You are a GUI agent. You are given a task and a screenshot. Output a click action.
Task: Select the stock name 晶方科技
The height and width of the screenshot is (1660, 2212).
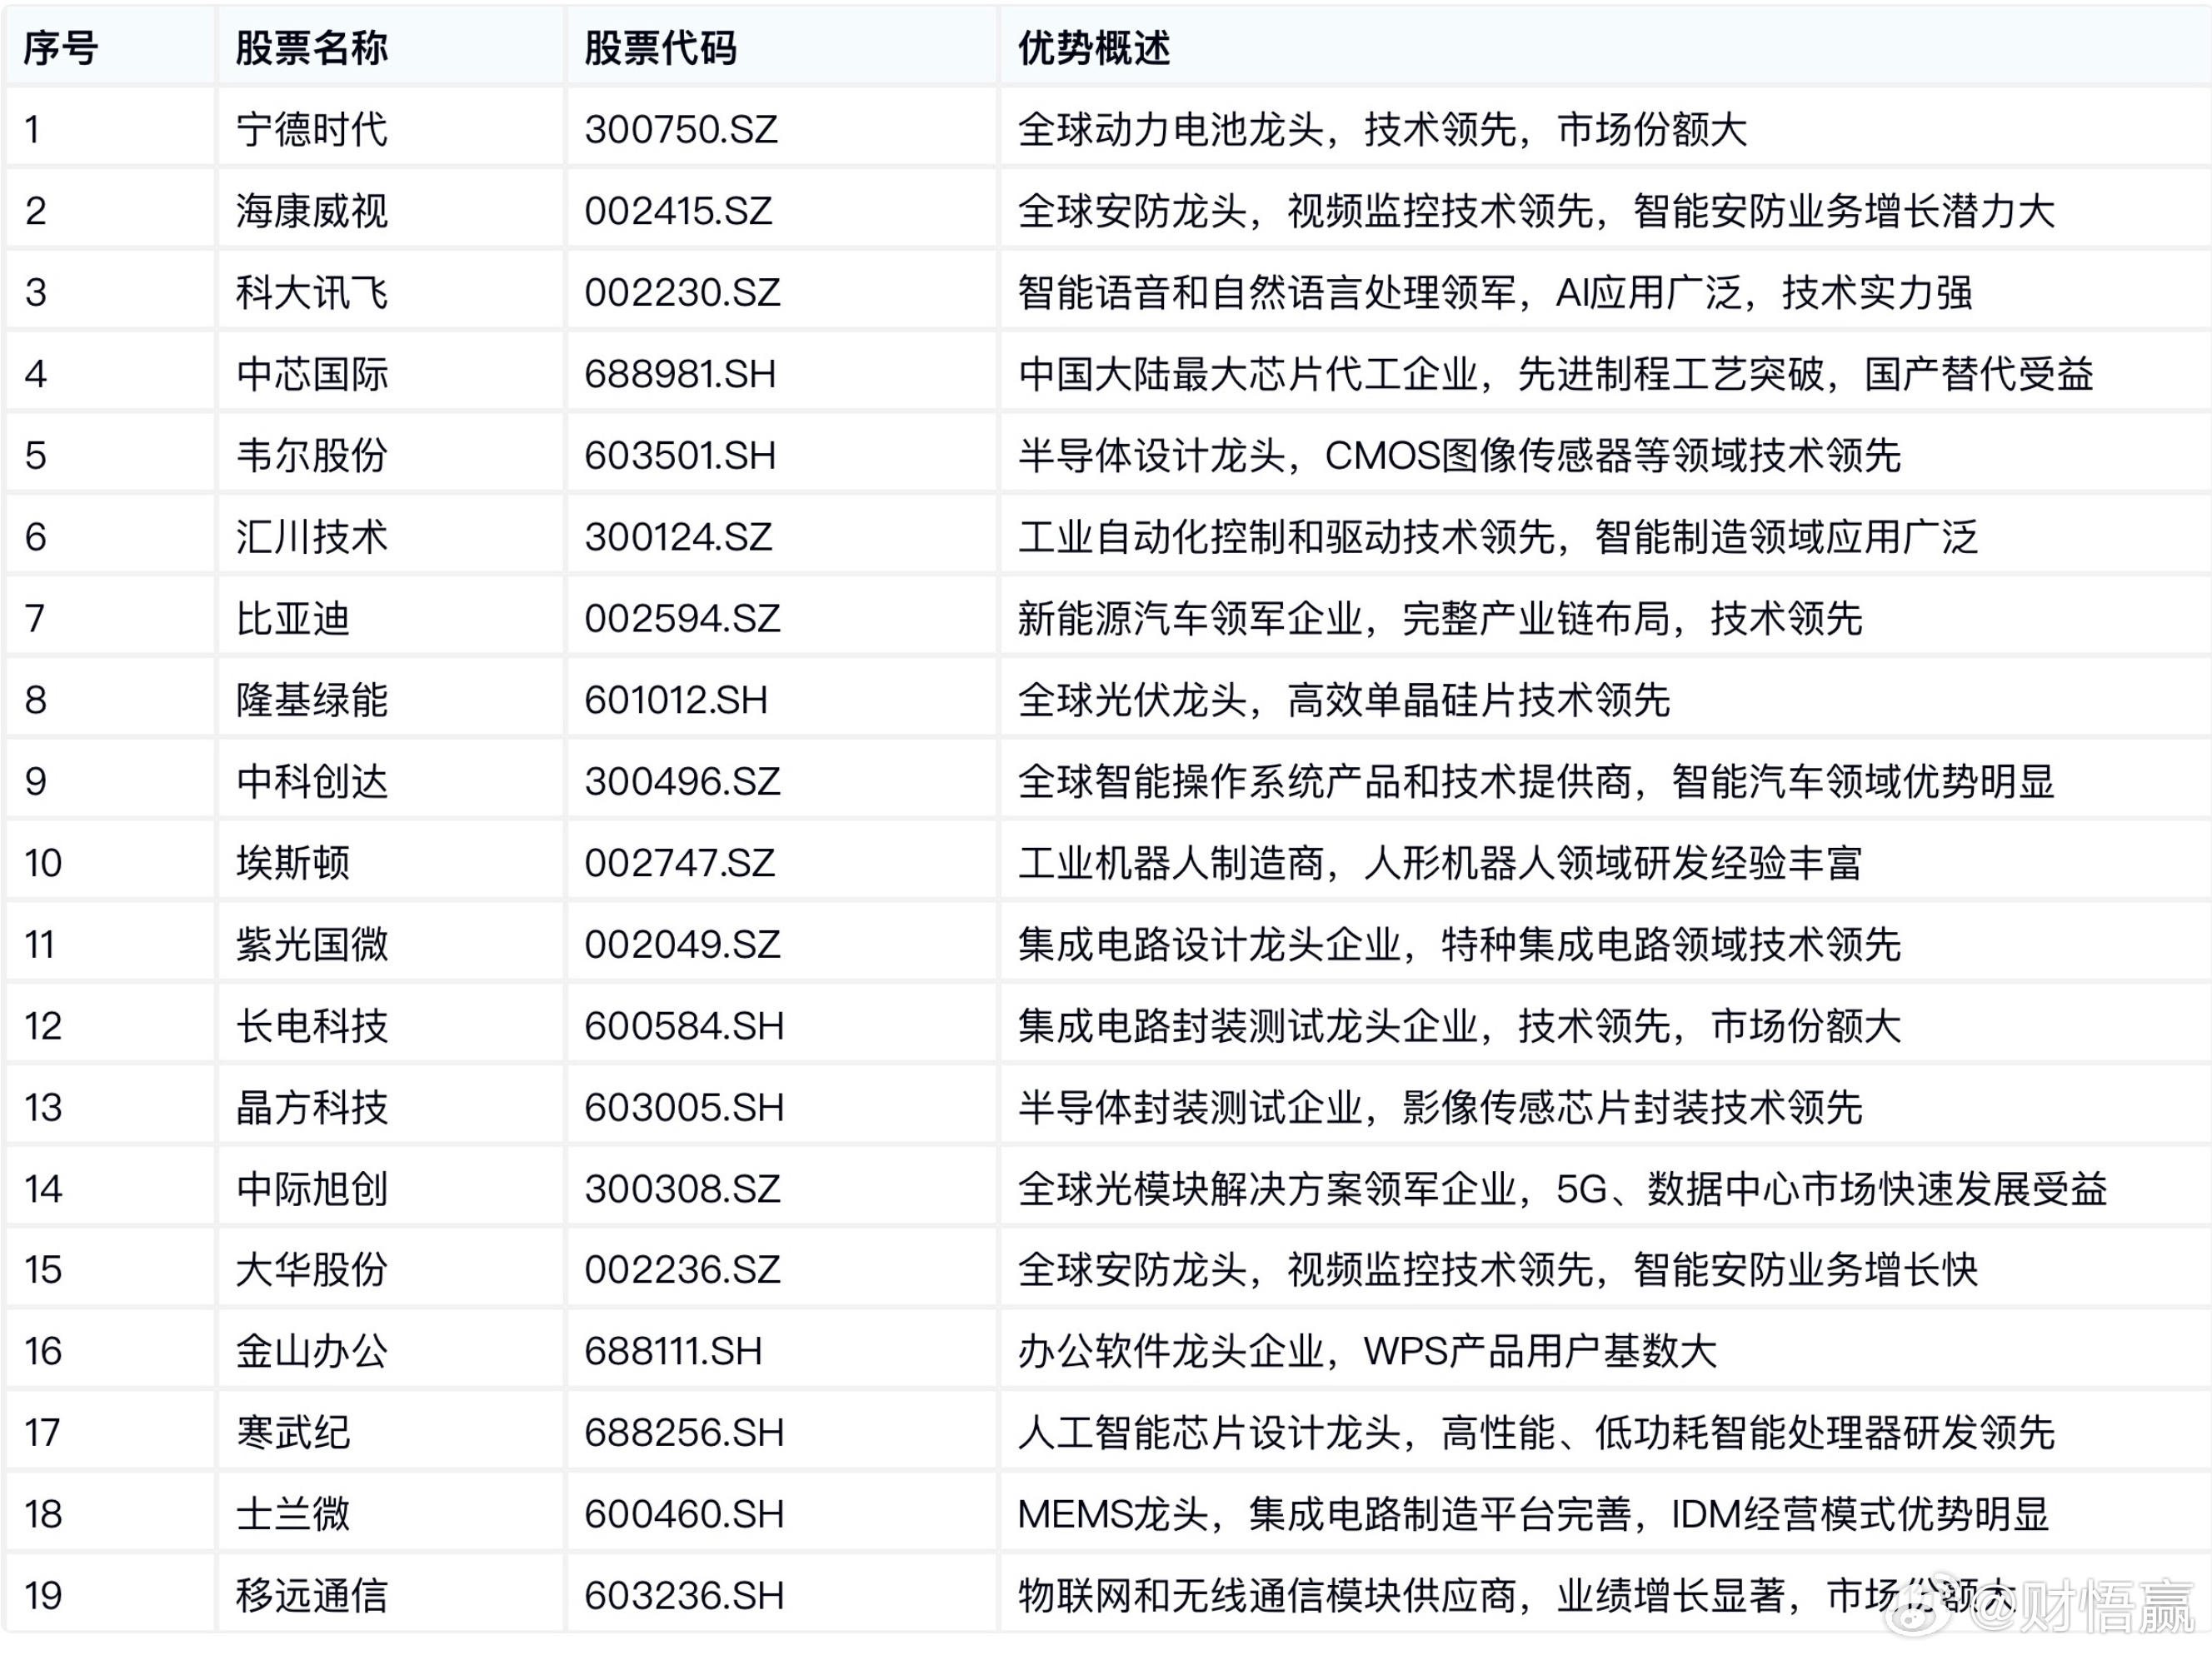311,1107
